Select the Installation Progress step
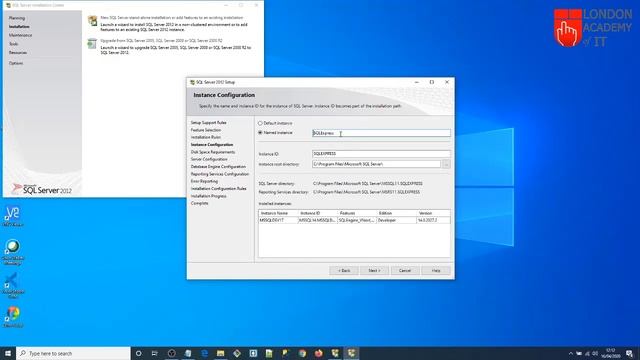Image resolution: width=640 pixels, height=360 pixels. click(x=209, y=196)
